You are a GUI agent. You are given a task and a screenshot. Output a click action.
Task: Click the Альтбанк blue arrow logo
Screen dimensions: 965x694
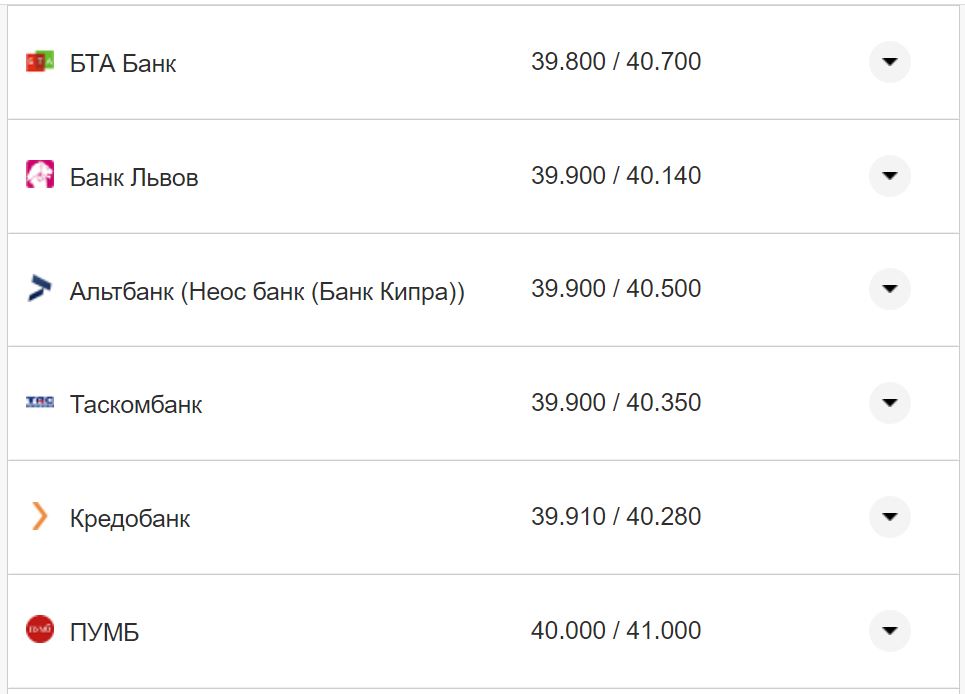(x=40, y=289)
